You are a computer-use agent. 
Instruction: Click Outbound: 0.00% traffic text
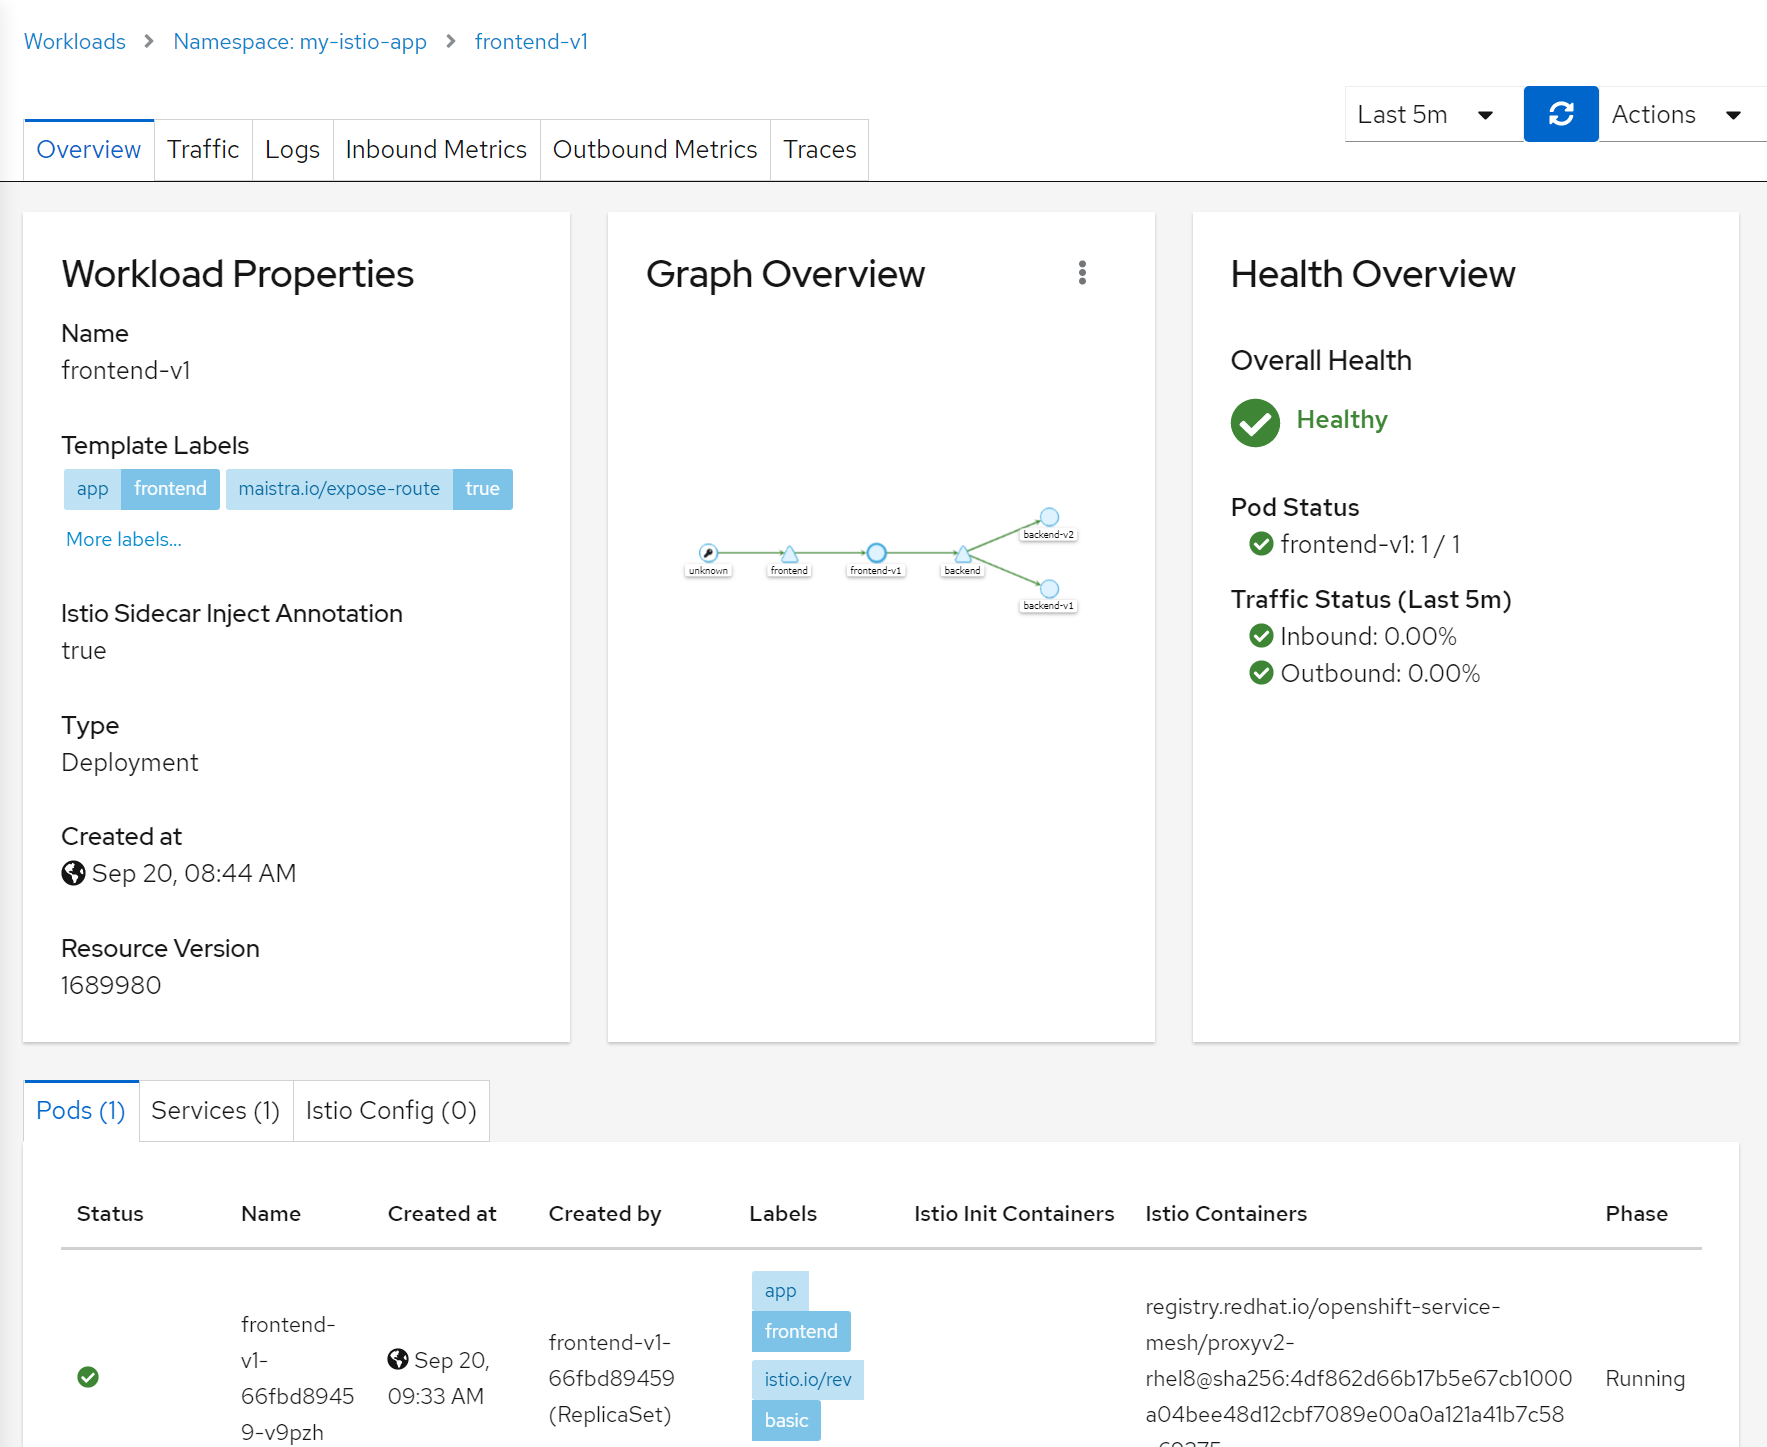1380,673
